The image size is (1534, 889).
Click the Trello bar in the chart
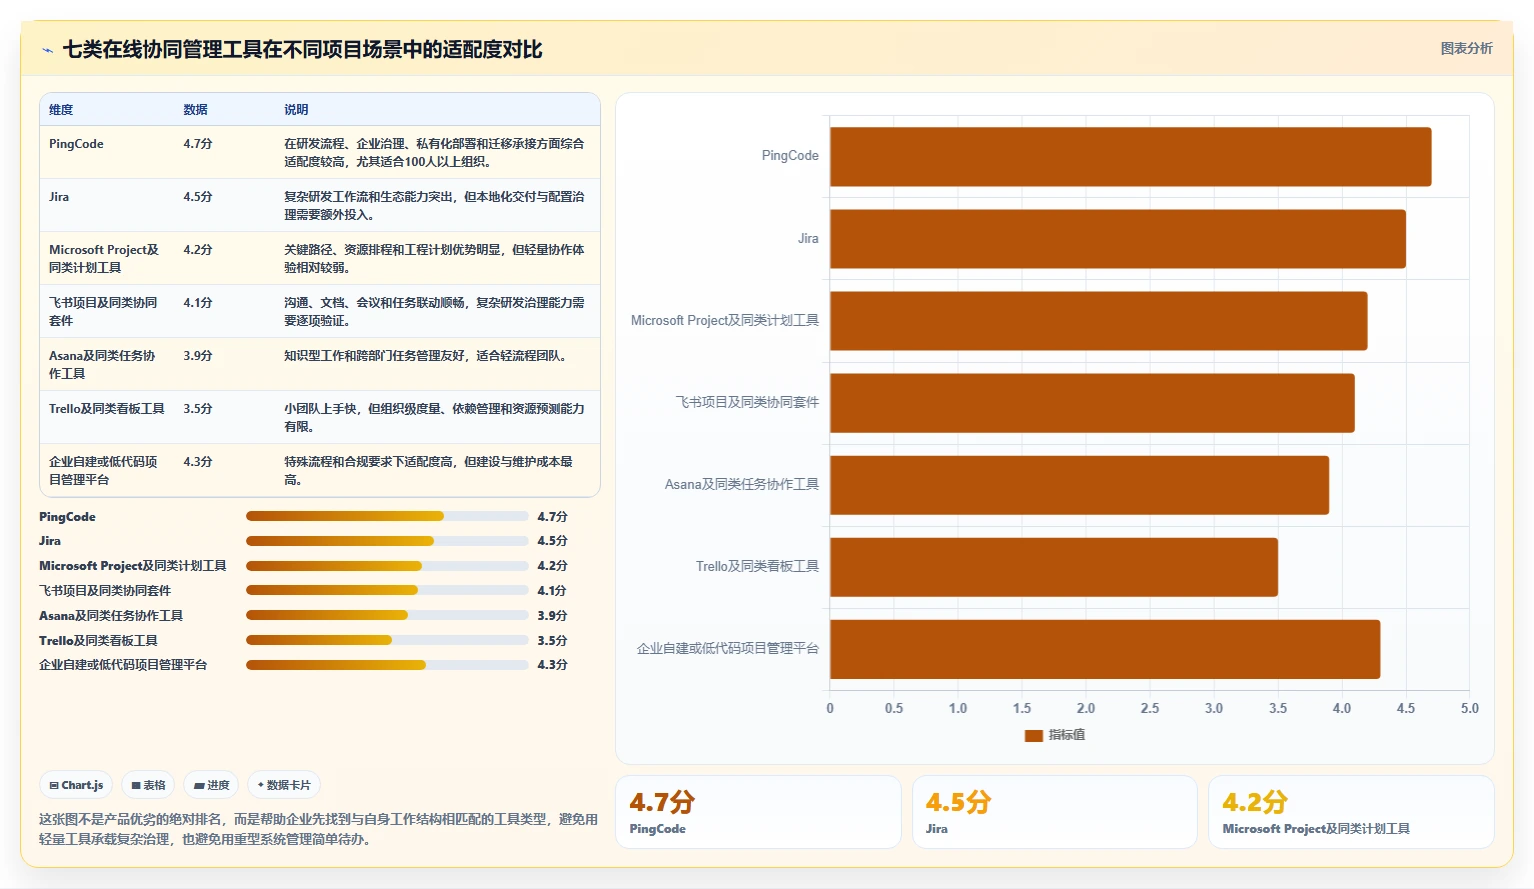point(1054,567)
